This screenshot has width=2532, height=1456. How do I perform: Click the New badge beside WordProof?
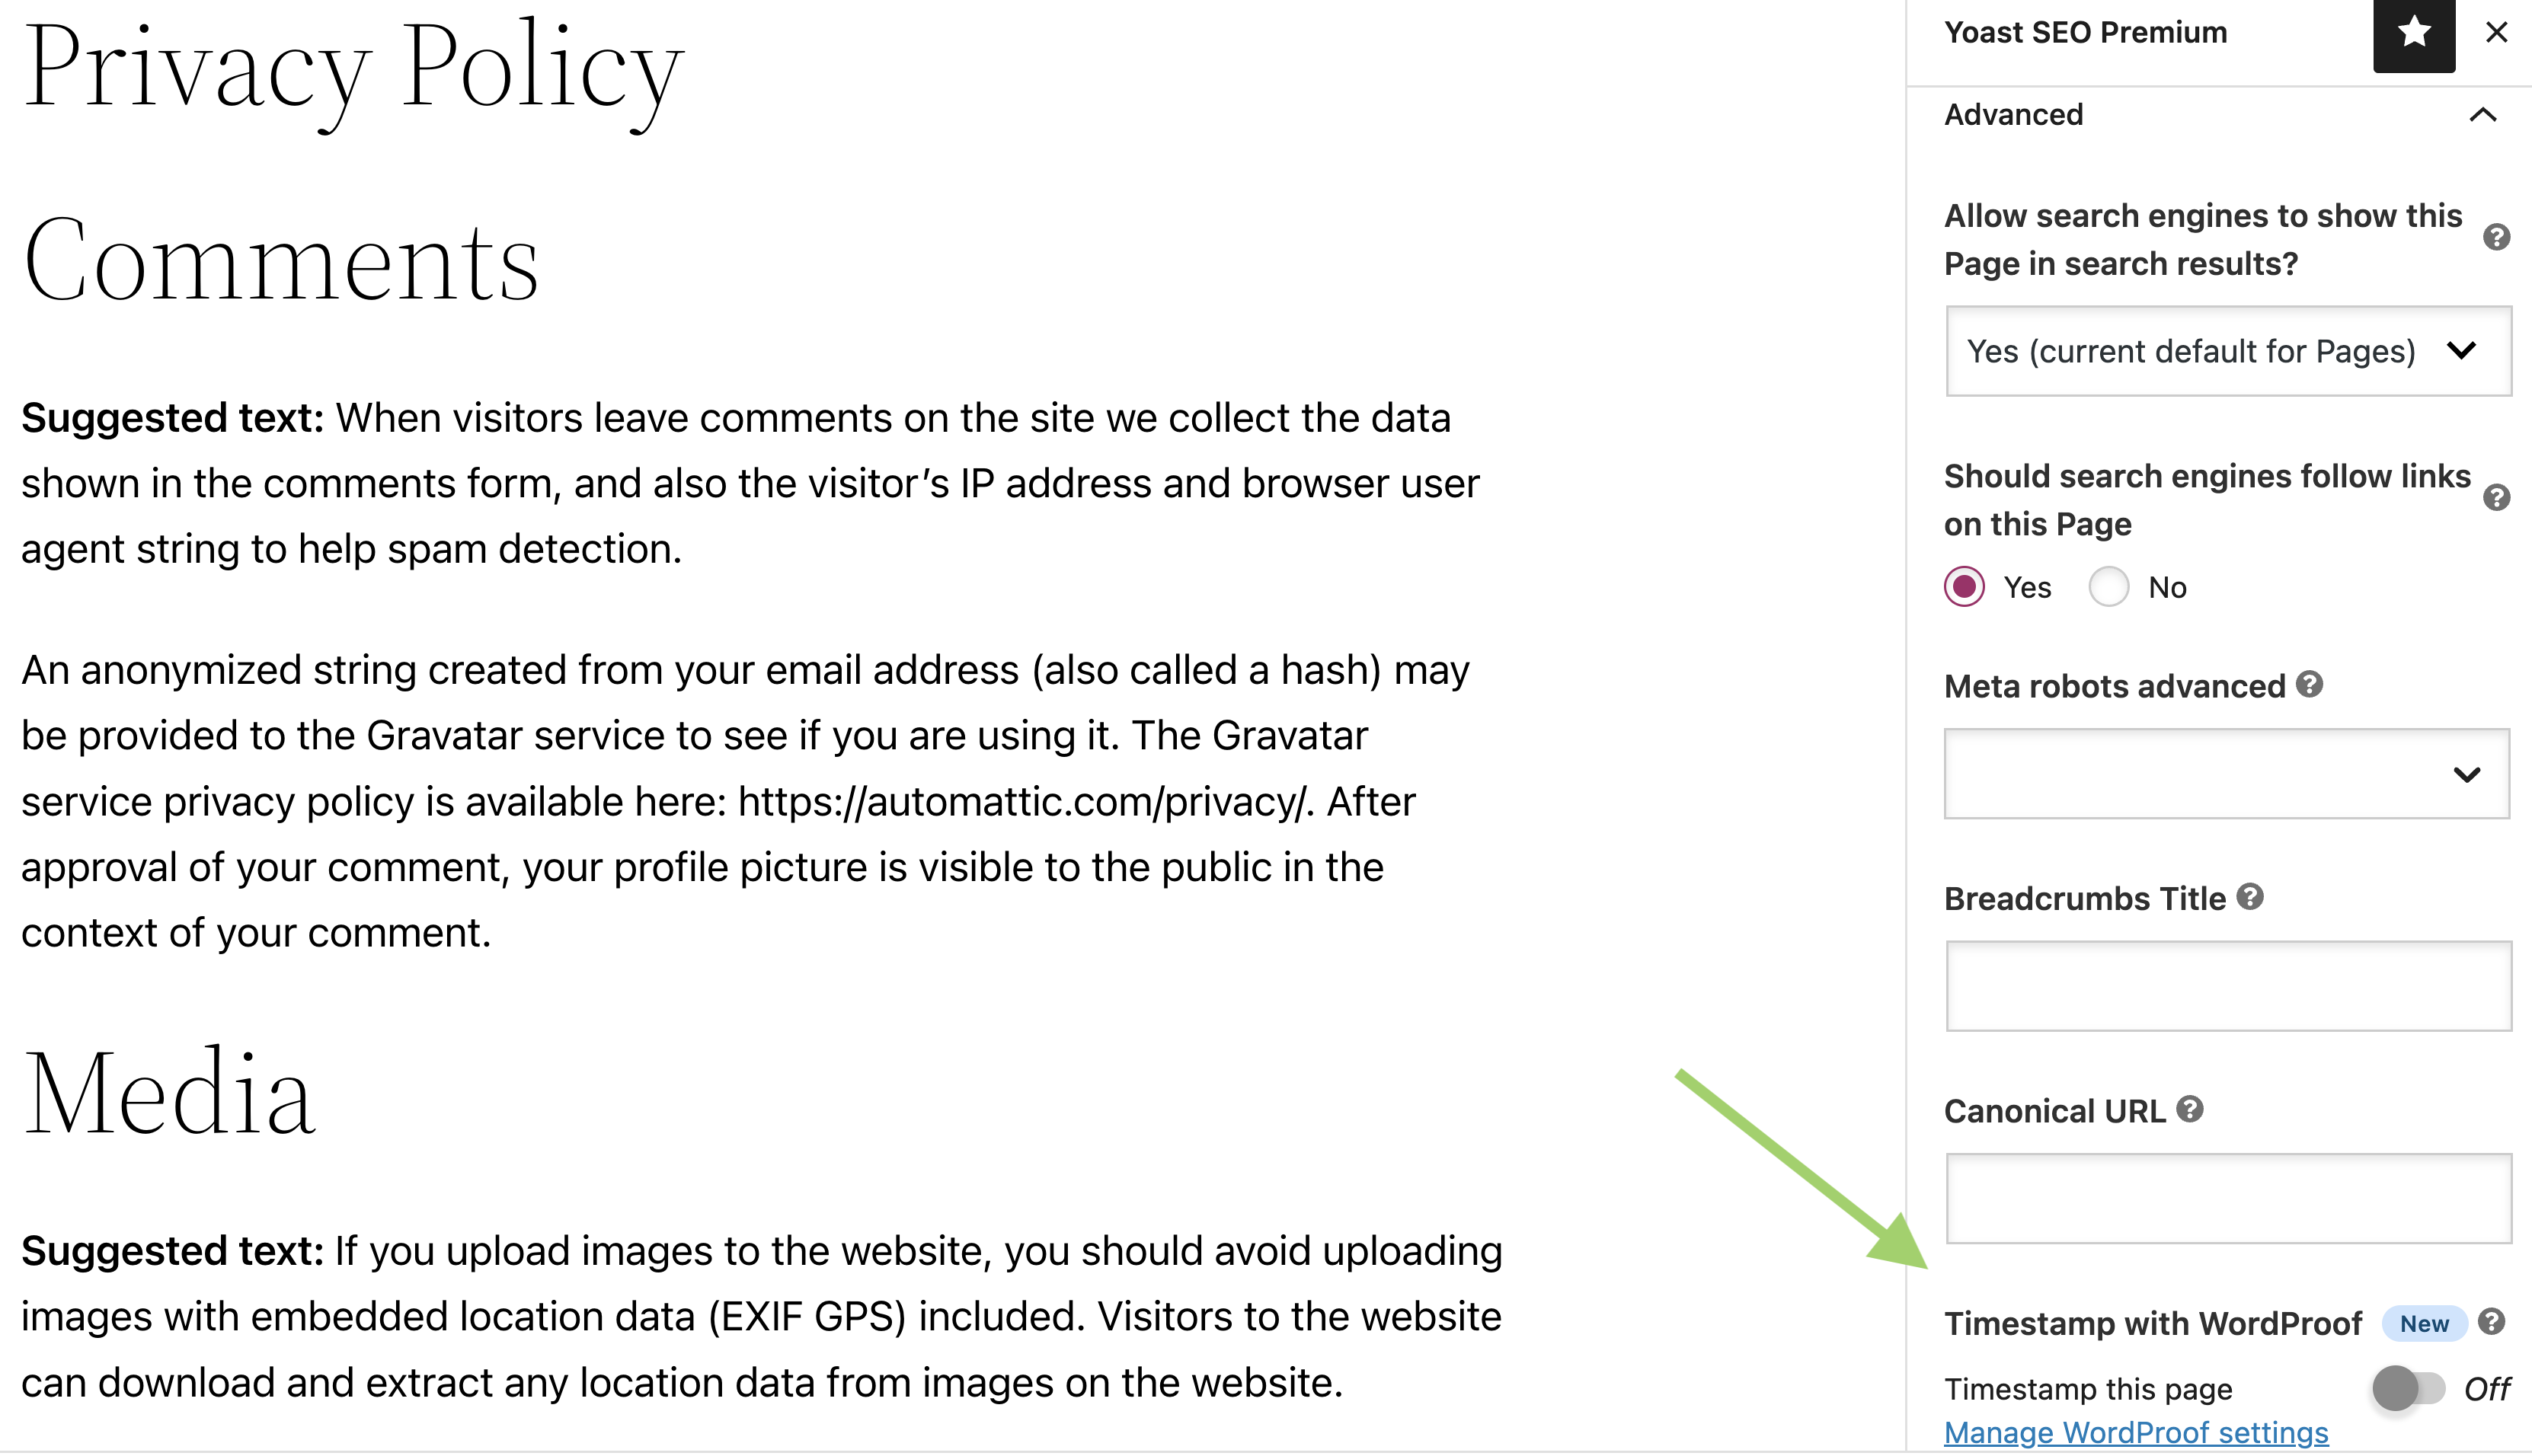[2424, 1323]
